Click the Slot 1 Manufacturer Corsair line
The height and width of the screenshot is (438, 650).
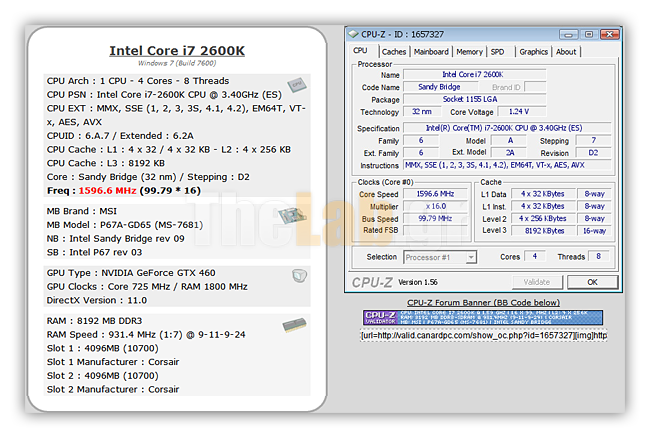click(x=113, y=362)
